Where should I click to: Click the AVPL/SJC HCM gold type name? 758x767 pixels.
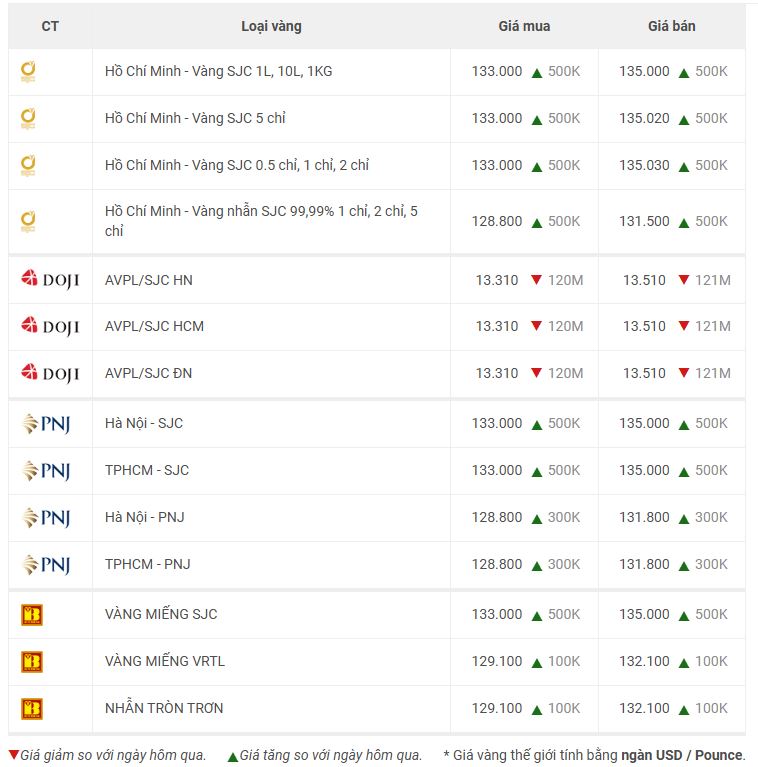point(154,326)
